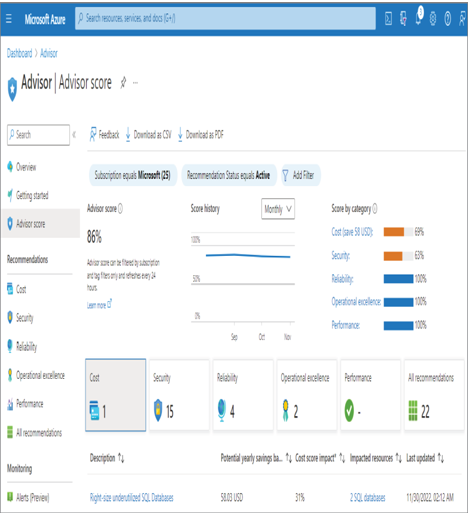The height and width of the screenshot is (513, 468).
Task: Open the Performance category score link
Action: pos(346,325)
